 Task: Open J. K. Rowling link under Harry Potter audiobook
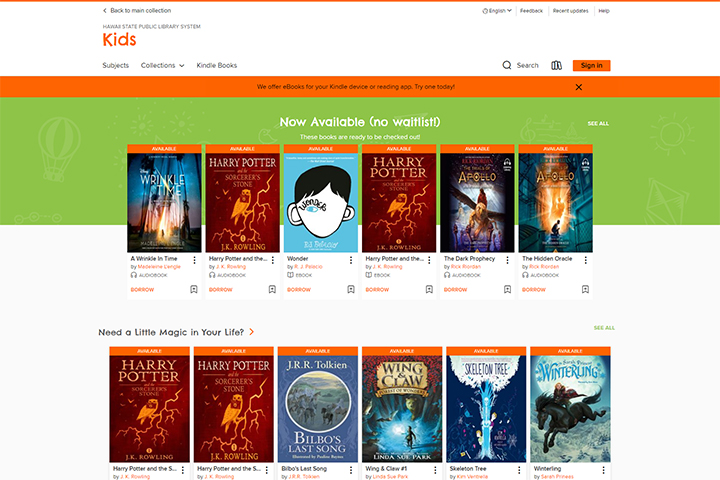coord(231,267)
